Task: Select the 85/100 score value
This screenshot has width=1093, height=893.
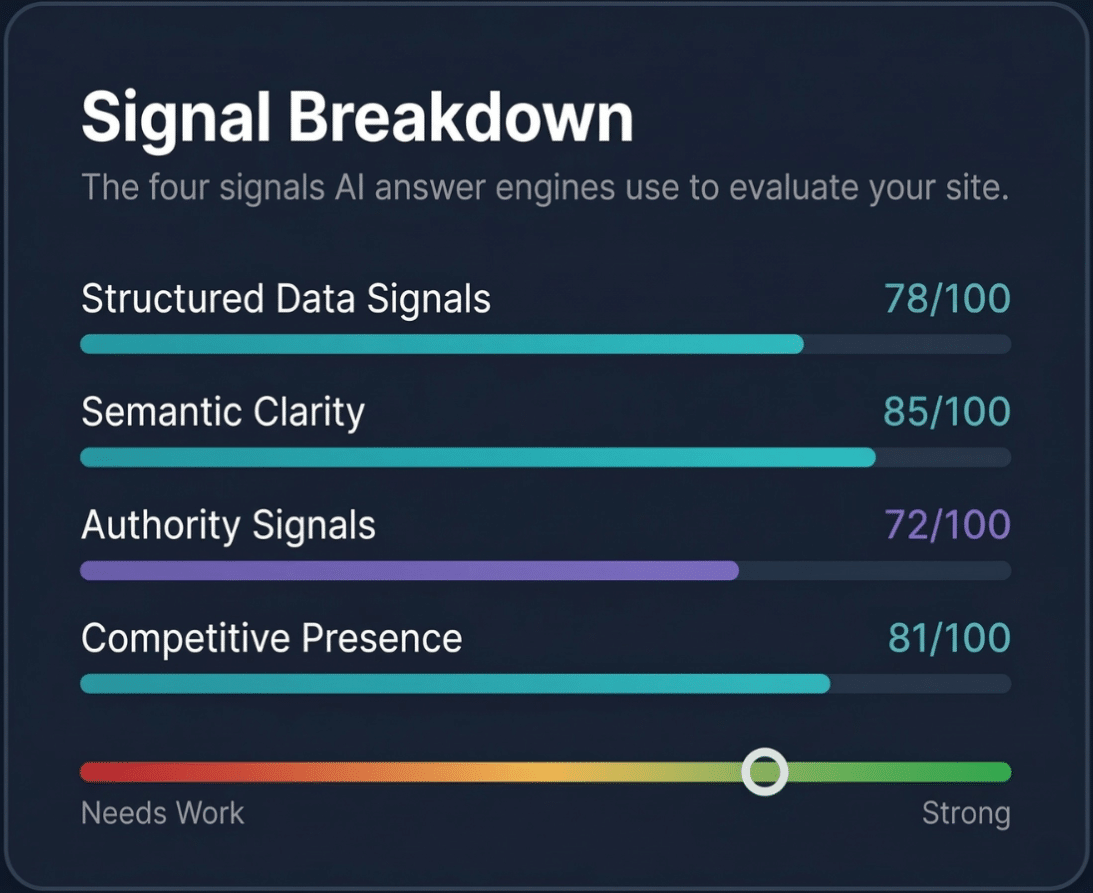Action: point(947,411)
